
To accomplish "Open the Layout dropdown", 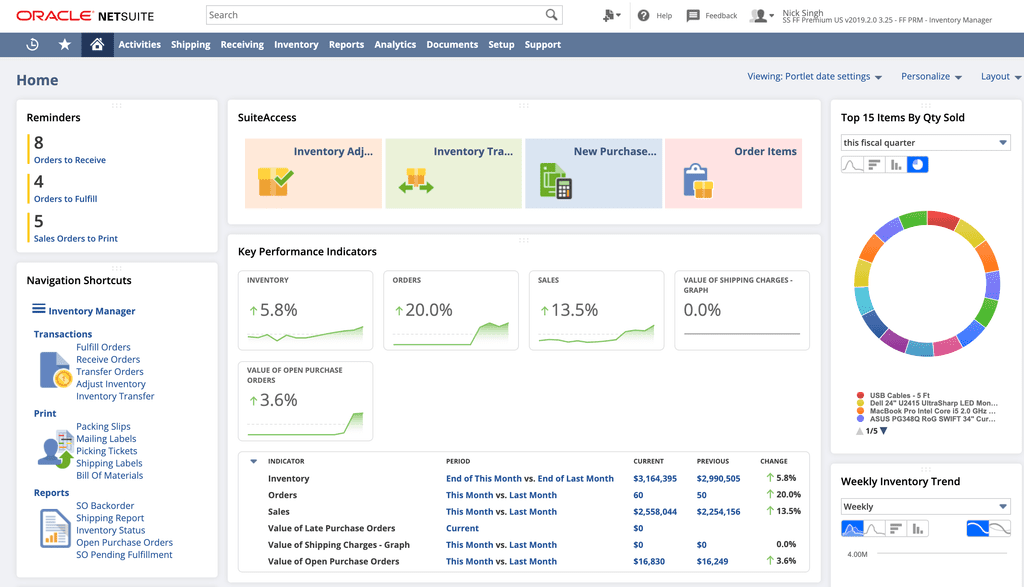I will pyautogui.click(x=1000, y=76).
